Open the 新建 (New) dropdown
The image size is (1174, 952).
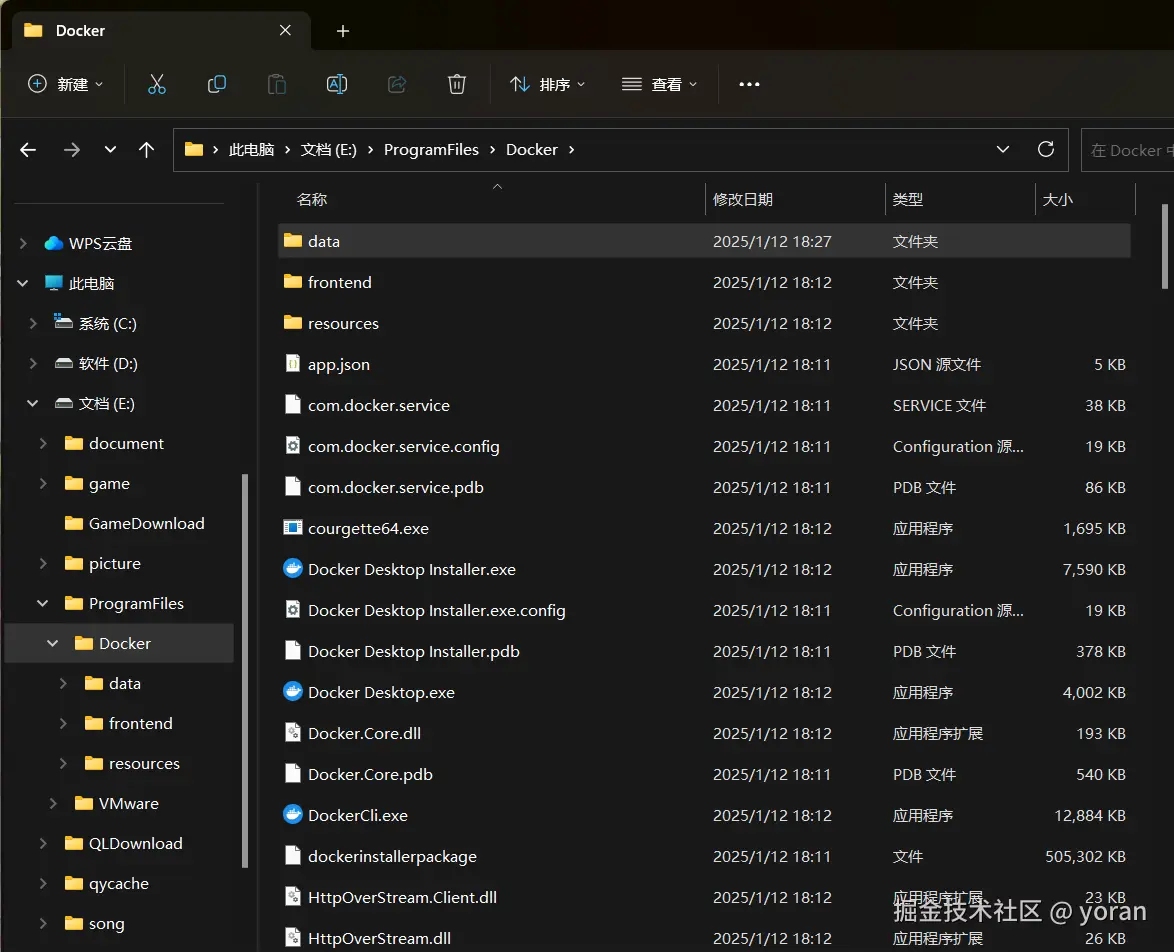pyautogui.click(x=66, y=85)
